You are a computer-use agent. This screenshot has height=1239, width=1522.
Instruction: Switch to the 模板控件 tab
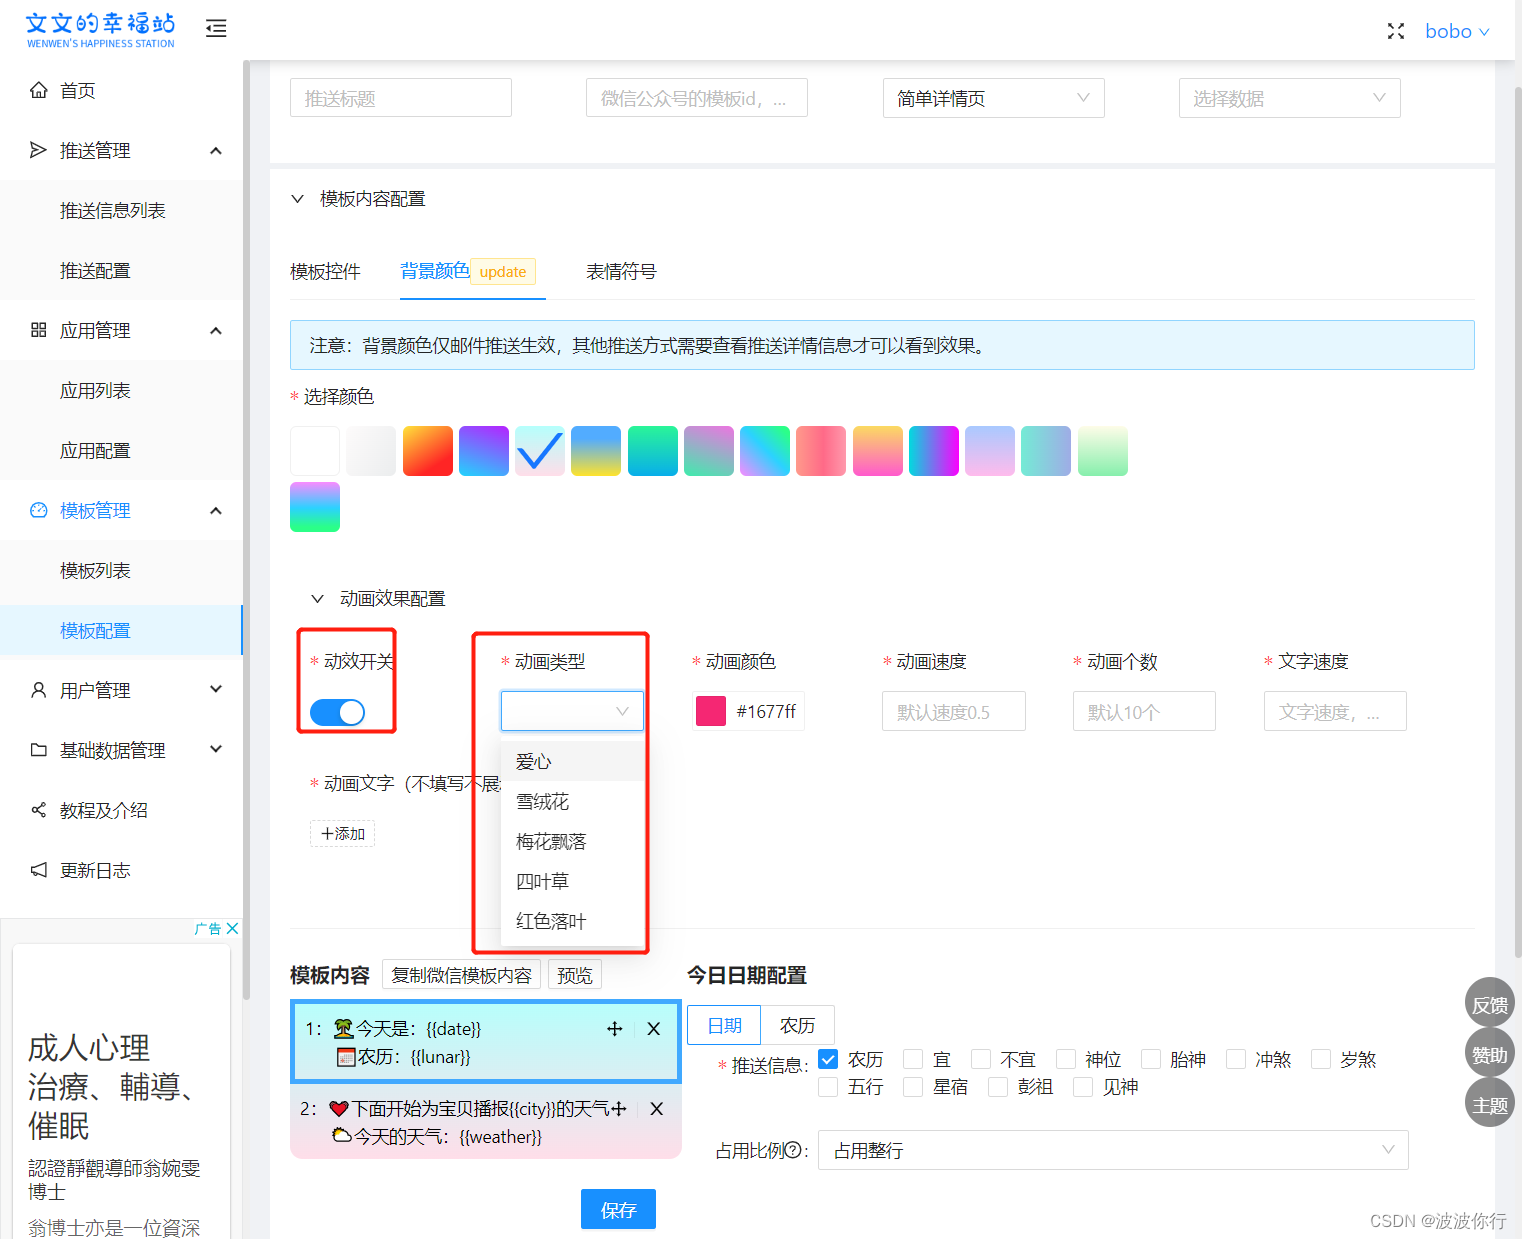click(325, 271)
